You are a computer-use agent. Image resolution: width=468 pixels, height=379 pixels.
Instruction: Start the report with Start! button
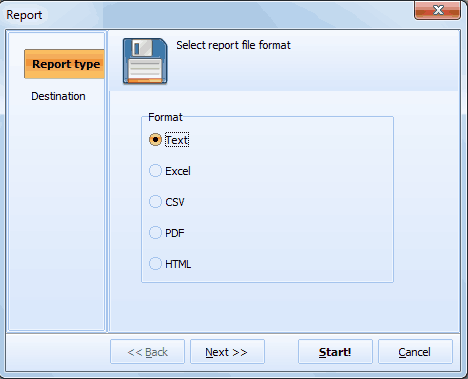coord(335,352)
